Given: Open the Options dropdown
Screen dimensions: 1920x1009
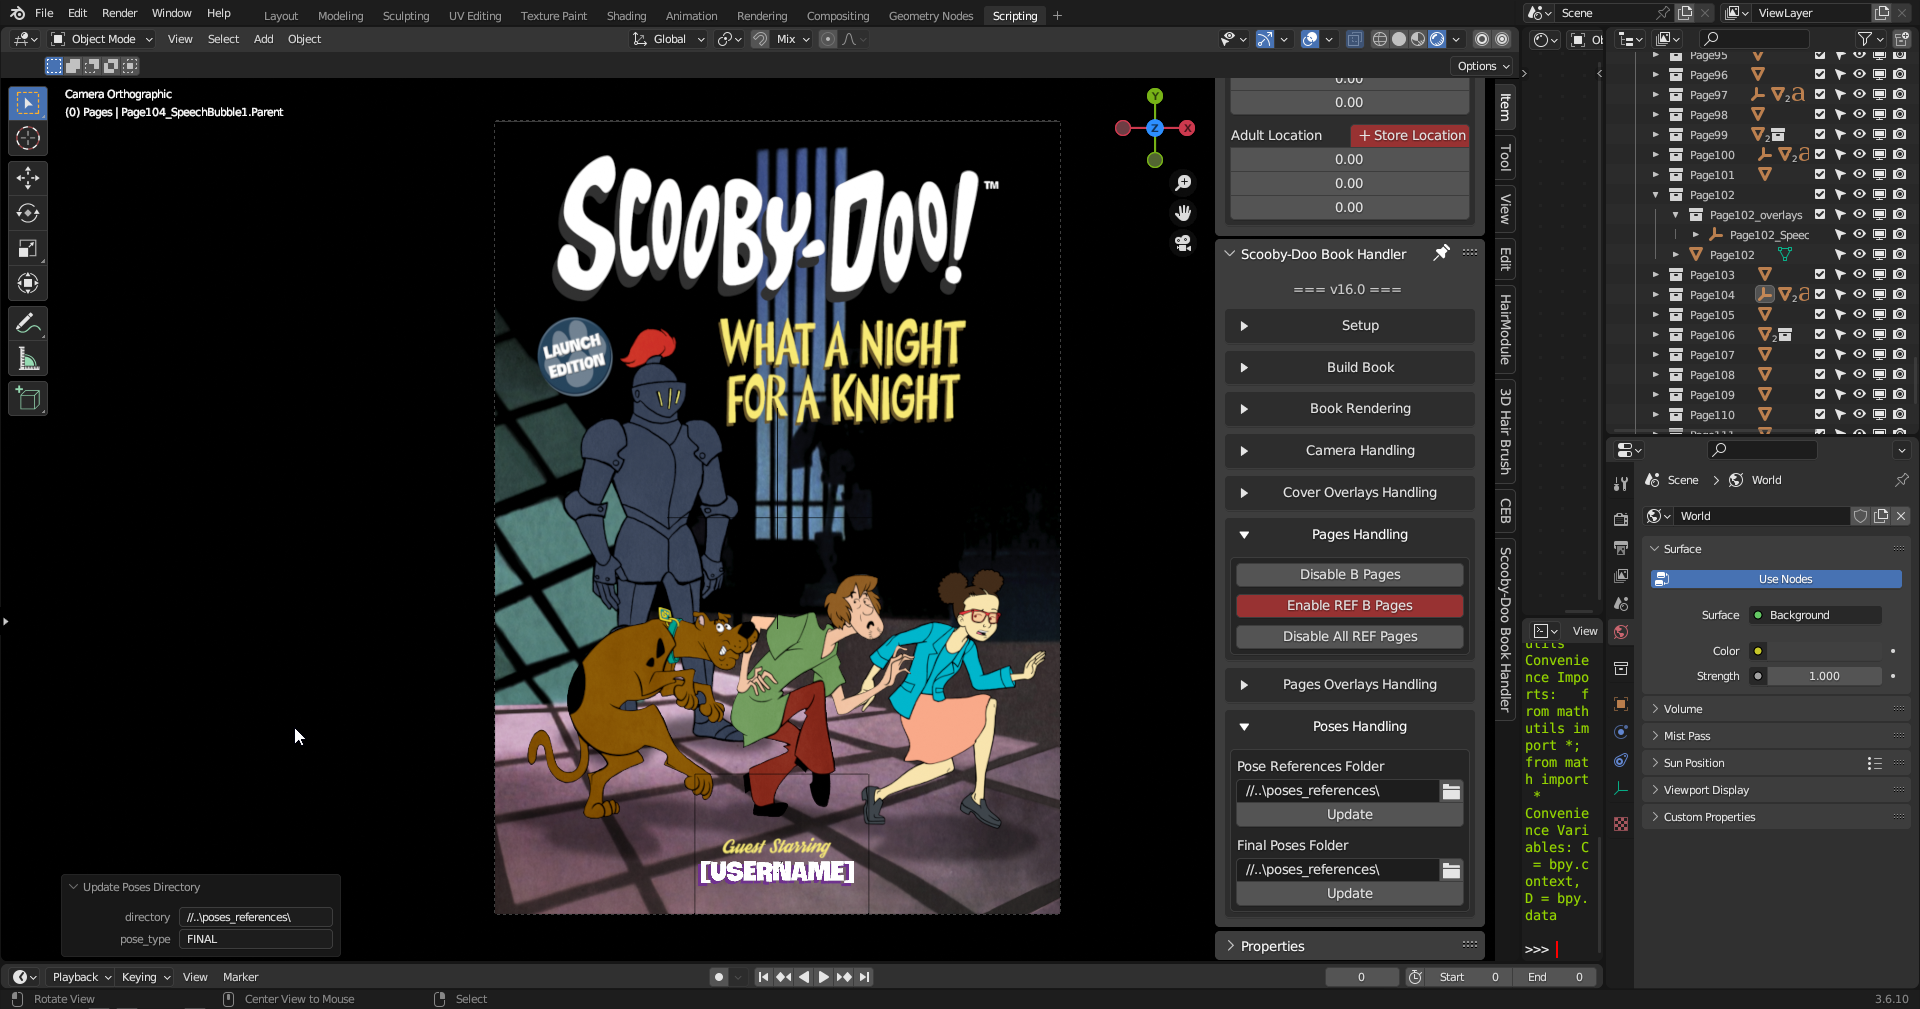Looking at the screenshot, I should 1483,66.
